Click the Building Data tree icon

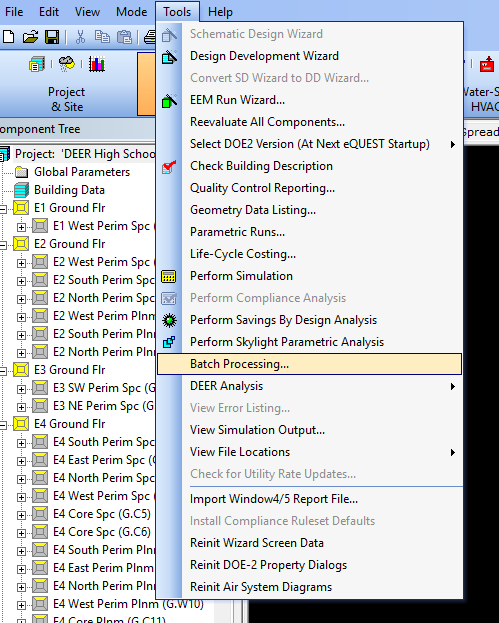click(21, 190)
